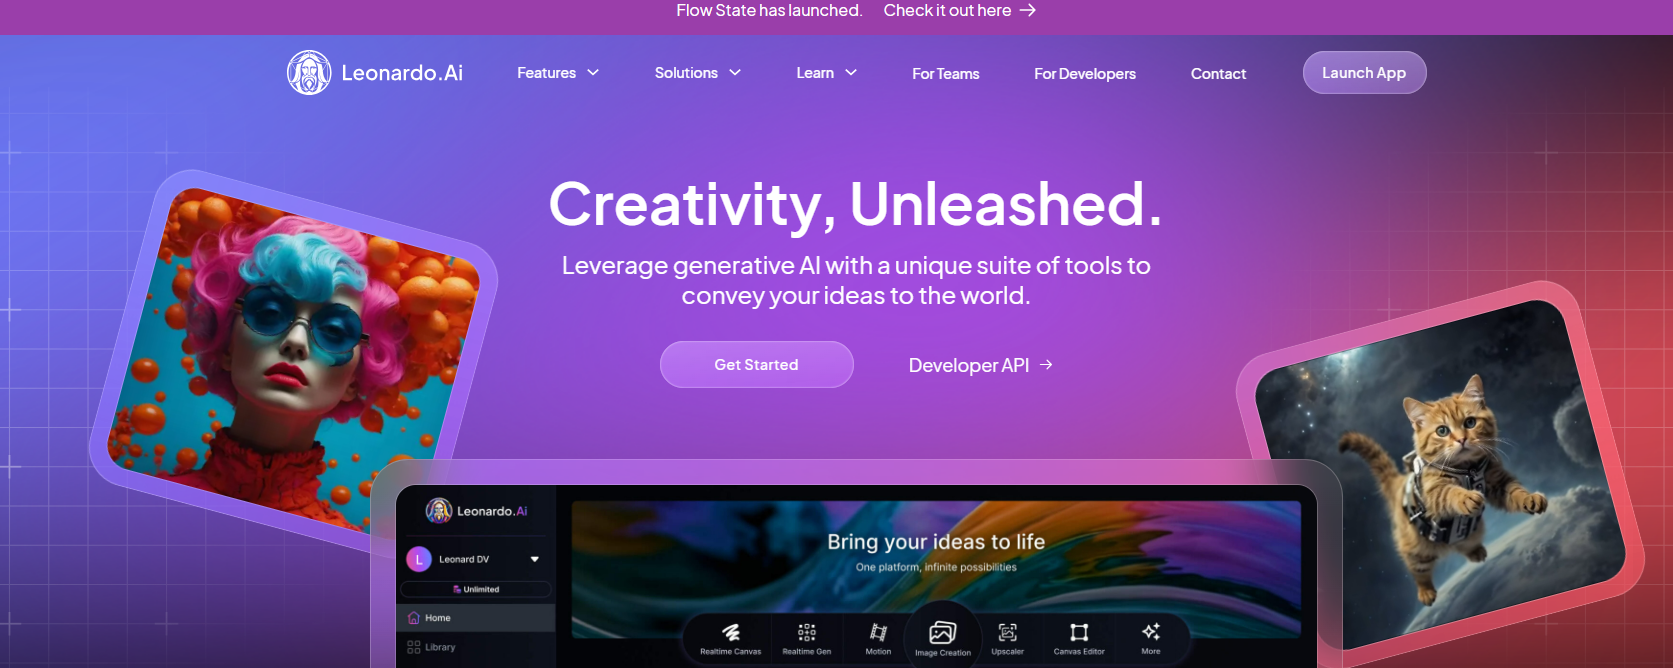Click the Home house icon in sidebar

click(414, 618)
